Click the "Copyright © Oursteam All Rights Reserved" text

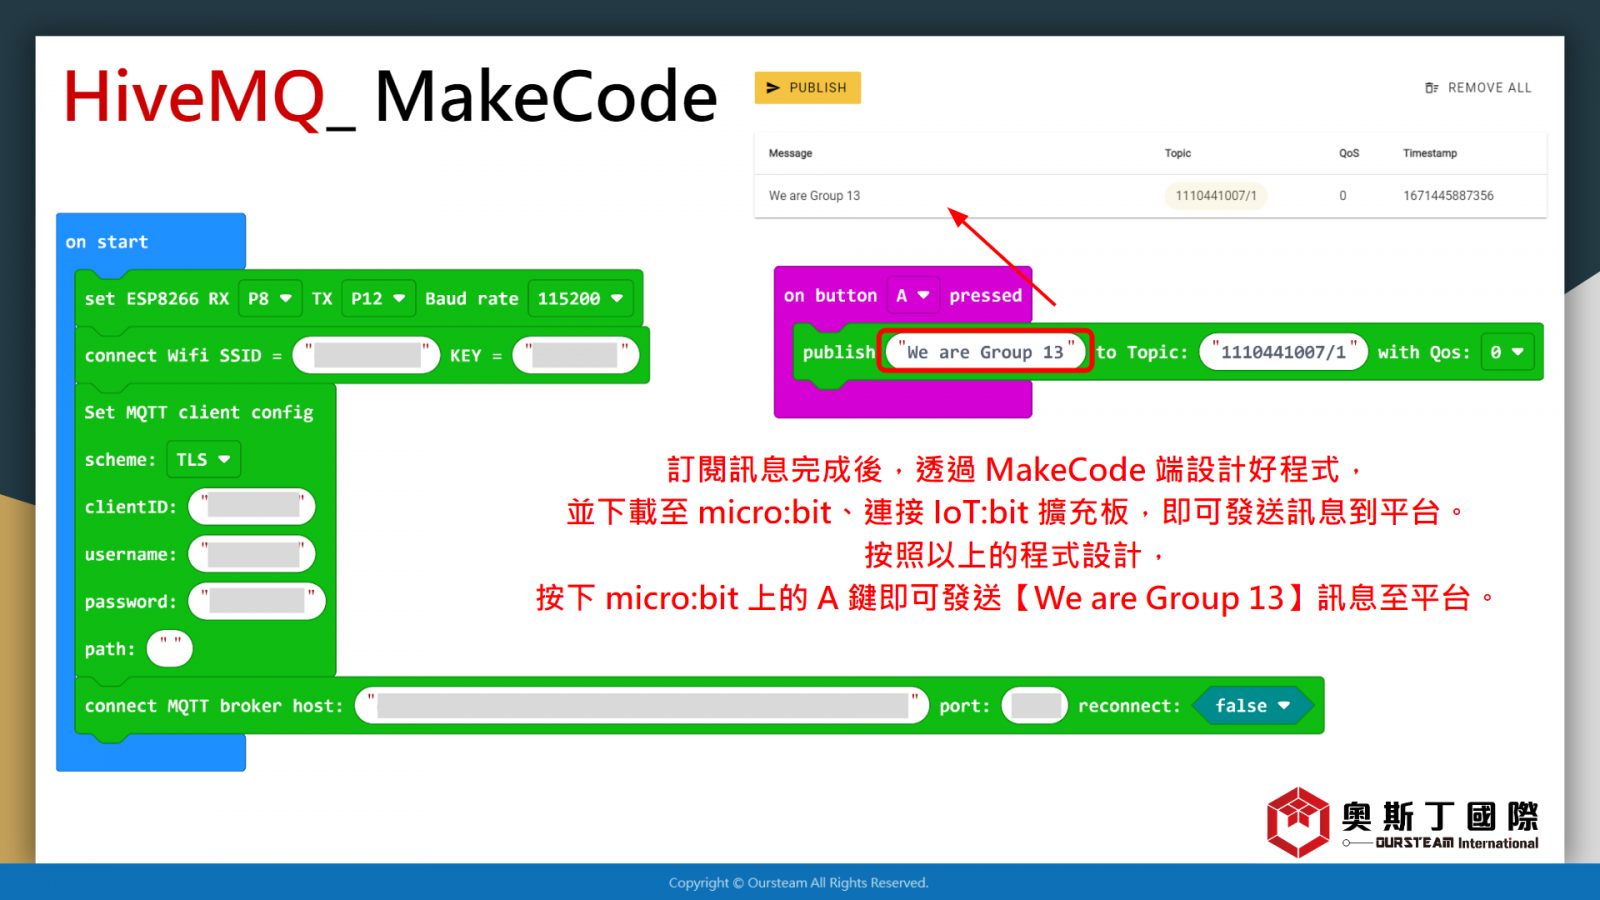(798, 883)
